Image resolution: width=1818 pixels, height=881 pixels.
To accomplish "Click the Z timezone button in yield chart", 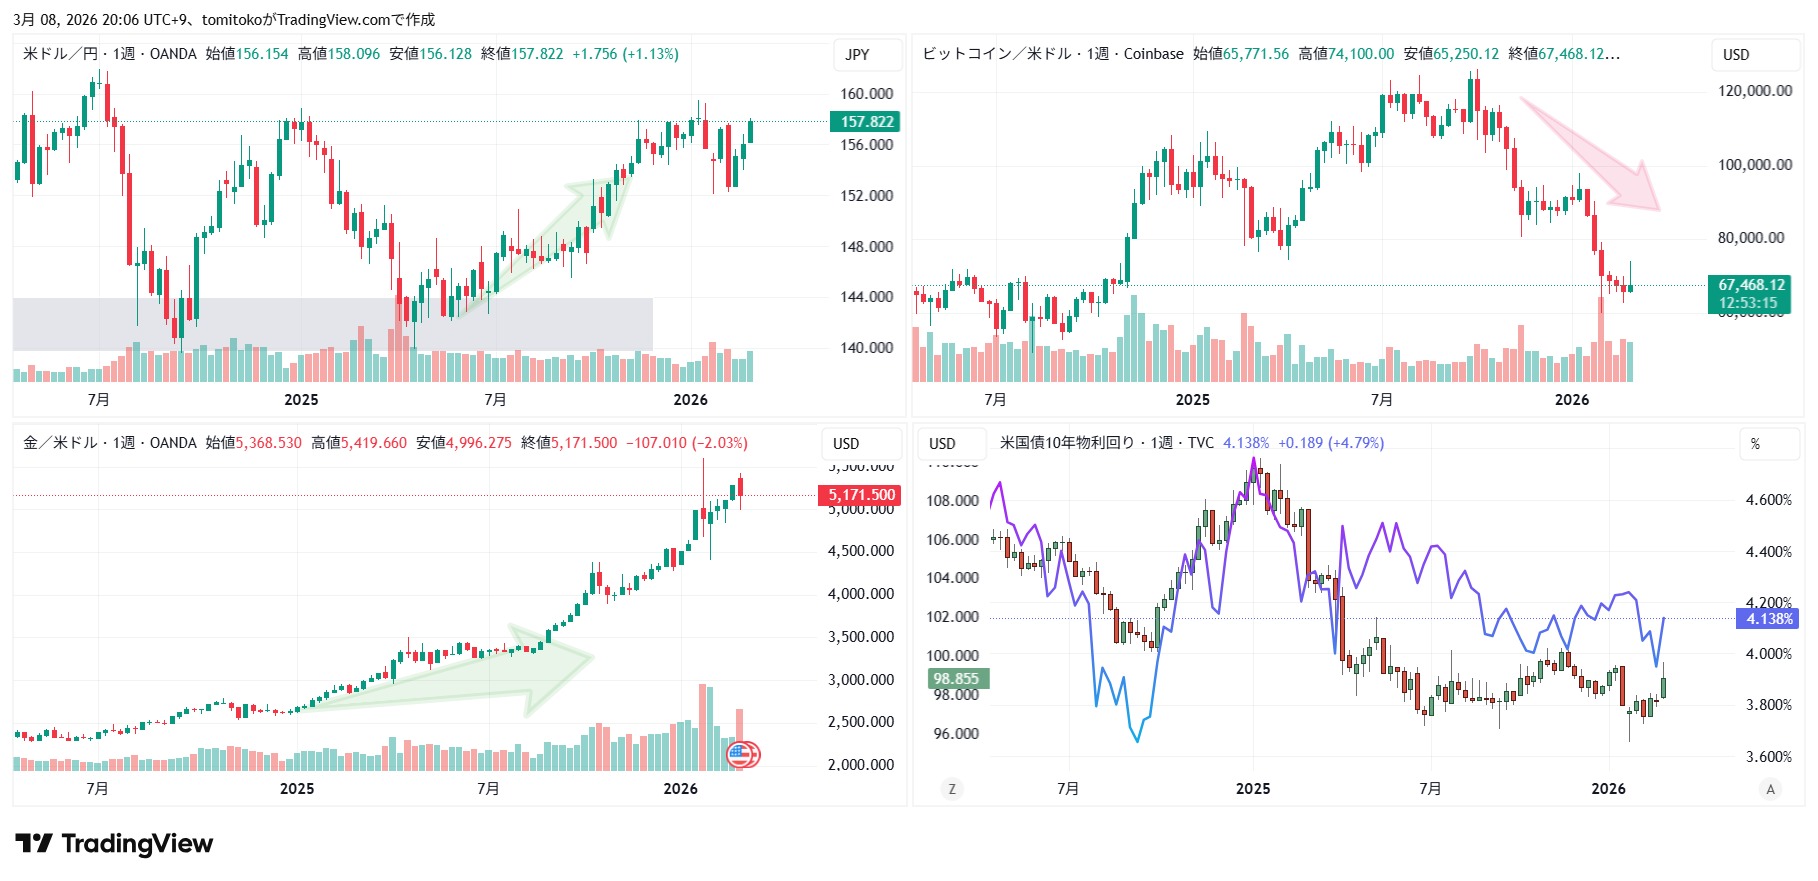I will tap(952, 789).
